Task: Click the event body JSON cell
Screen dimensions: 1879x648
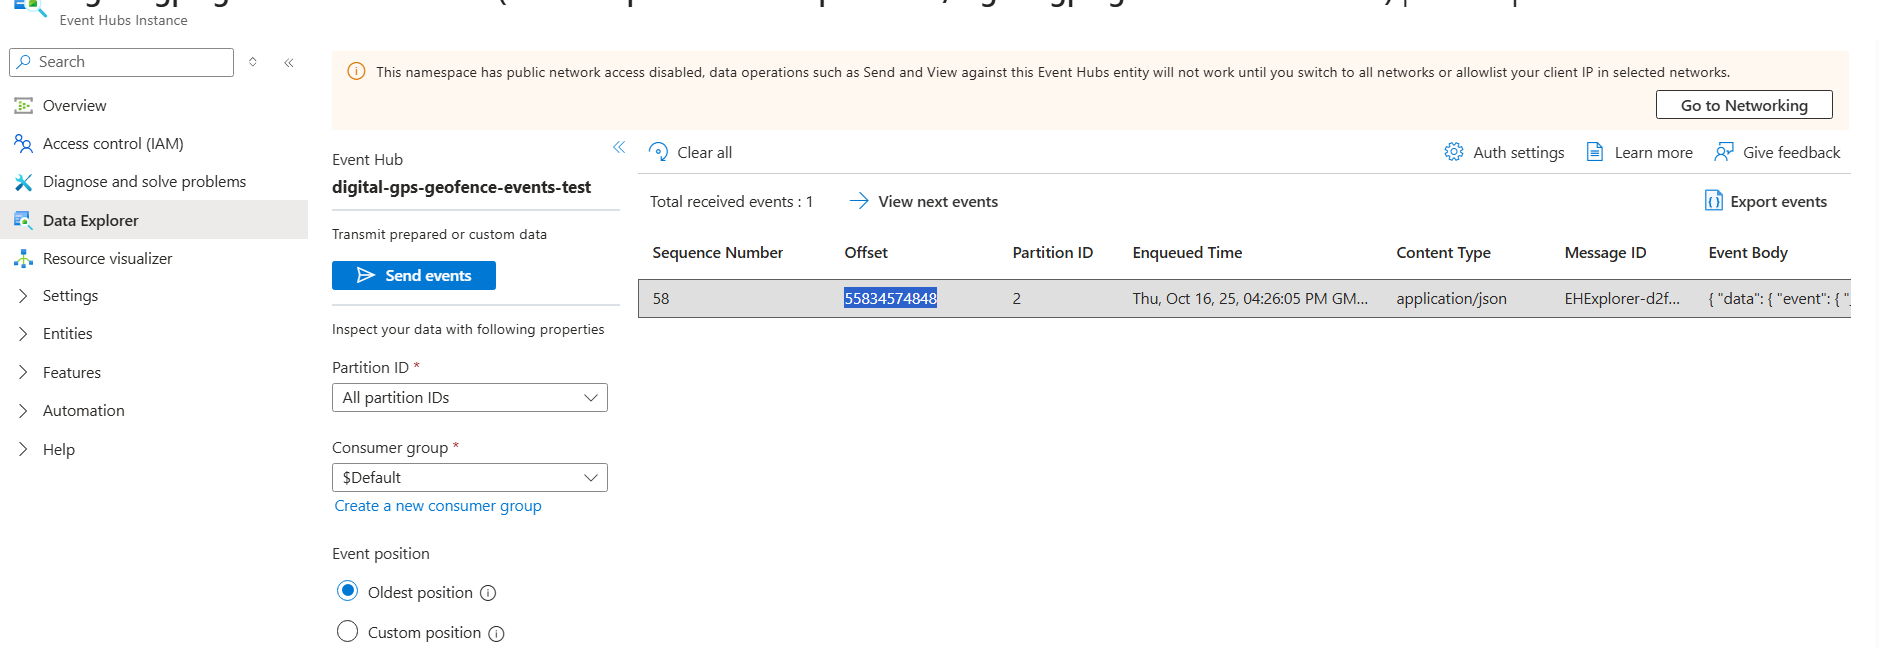Action: [1779, 298]
